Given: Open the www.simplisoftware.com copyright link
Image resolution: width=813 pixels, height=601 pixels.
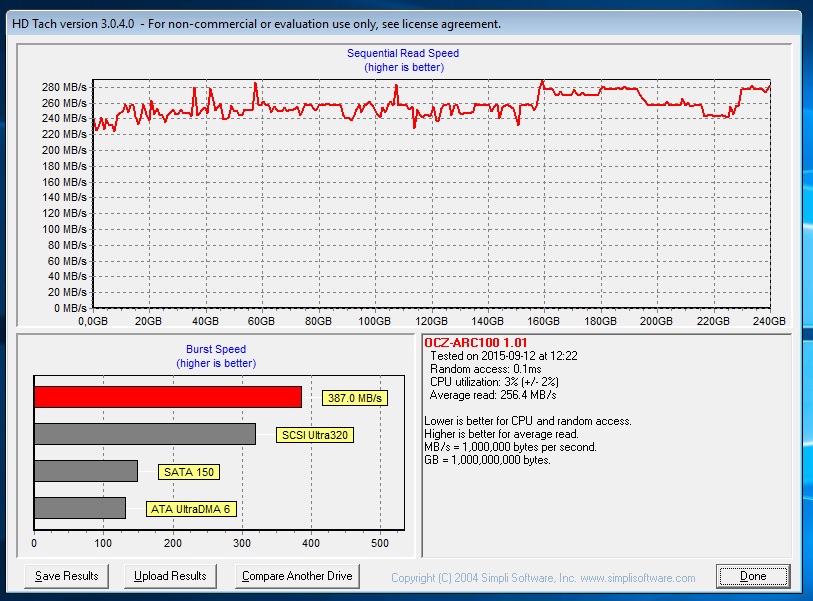Looking at the screenshot, I should pos(640,577).
